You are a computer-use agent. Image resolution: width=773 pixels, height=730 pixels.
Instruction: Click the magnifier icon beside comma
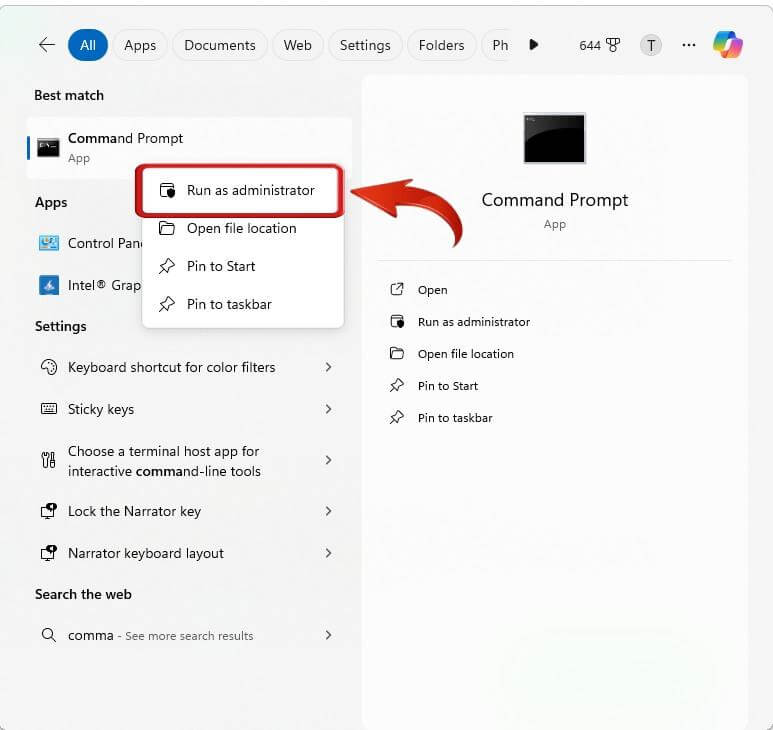click(48, 635)
